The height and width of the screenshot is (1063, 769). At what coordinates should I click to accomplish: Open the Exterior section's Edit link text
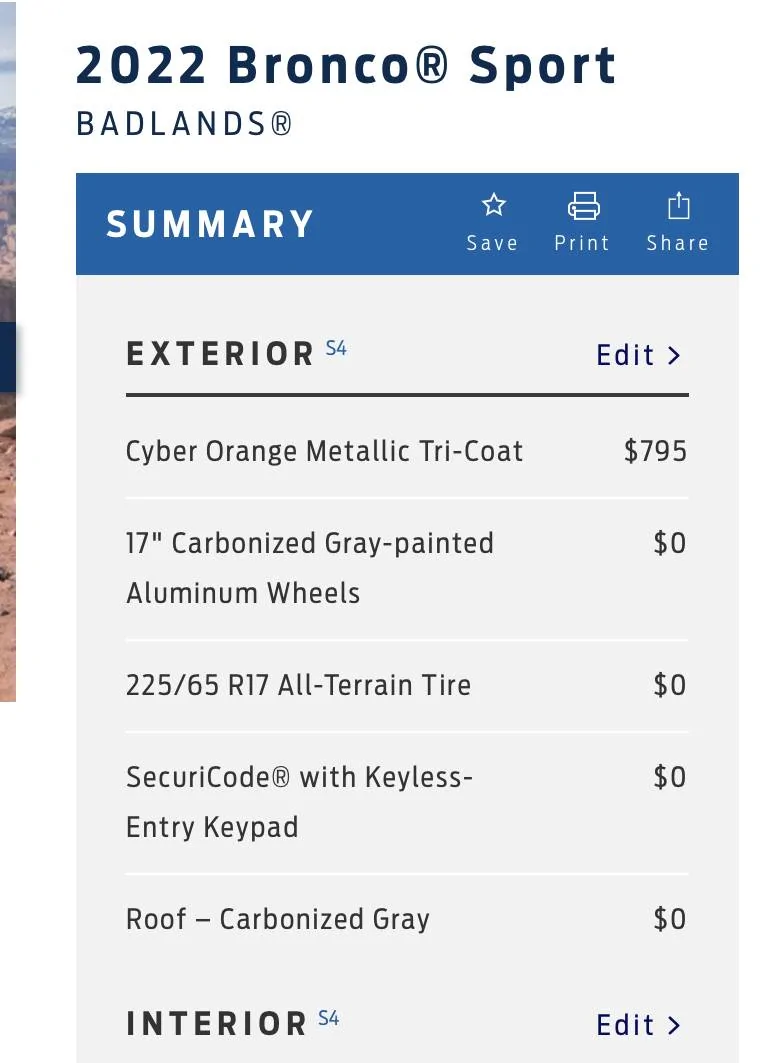point(625,355)
